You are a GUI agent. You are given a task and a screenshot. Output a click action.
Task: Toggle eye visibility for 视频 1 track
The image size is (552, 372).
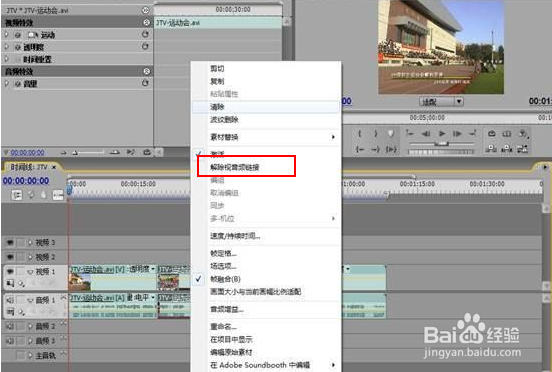click(10, 271)
